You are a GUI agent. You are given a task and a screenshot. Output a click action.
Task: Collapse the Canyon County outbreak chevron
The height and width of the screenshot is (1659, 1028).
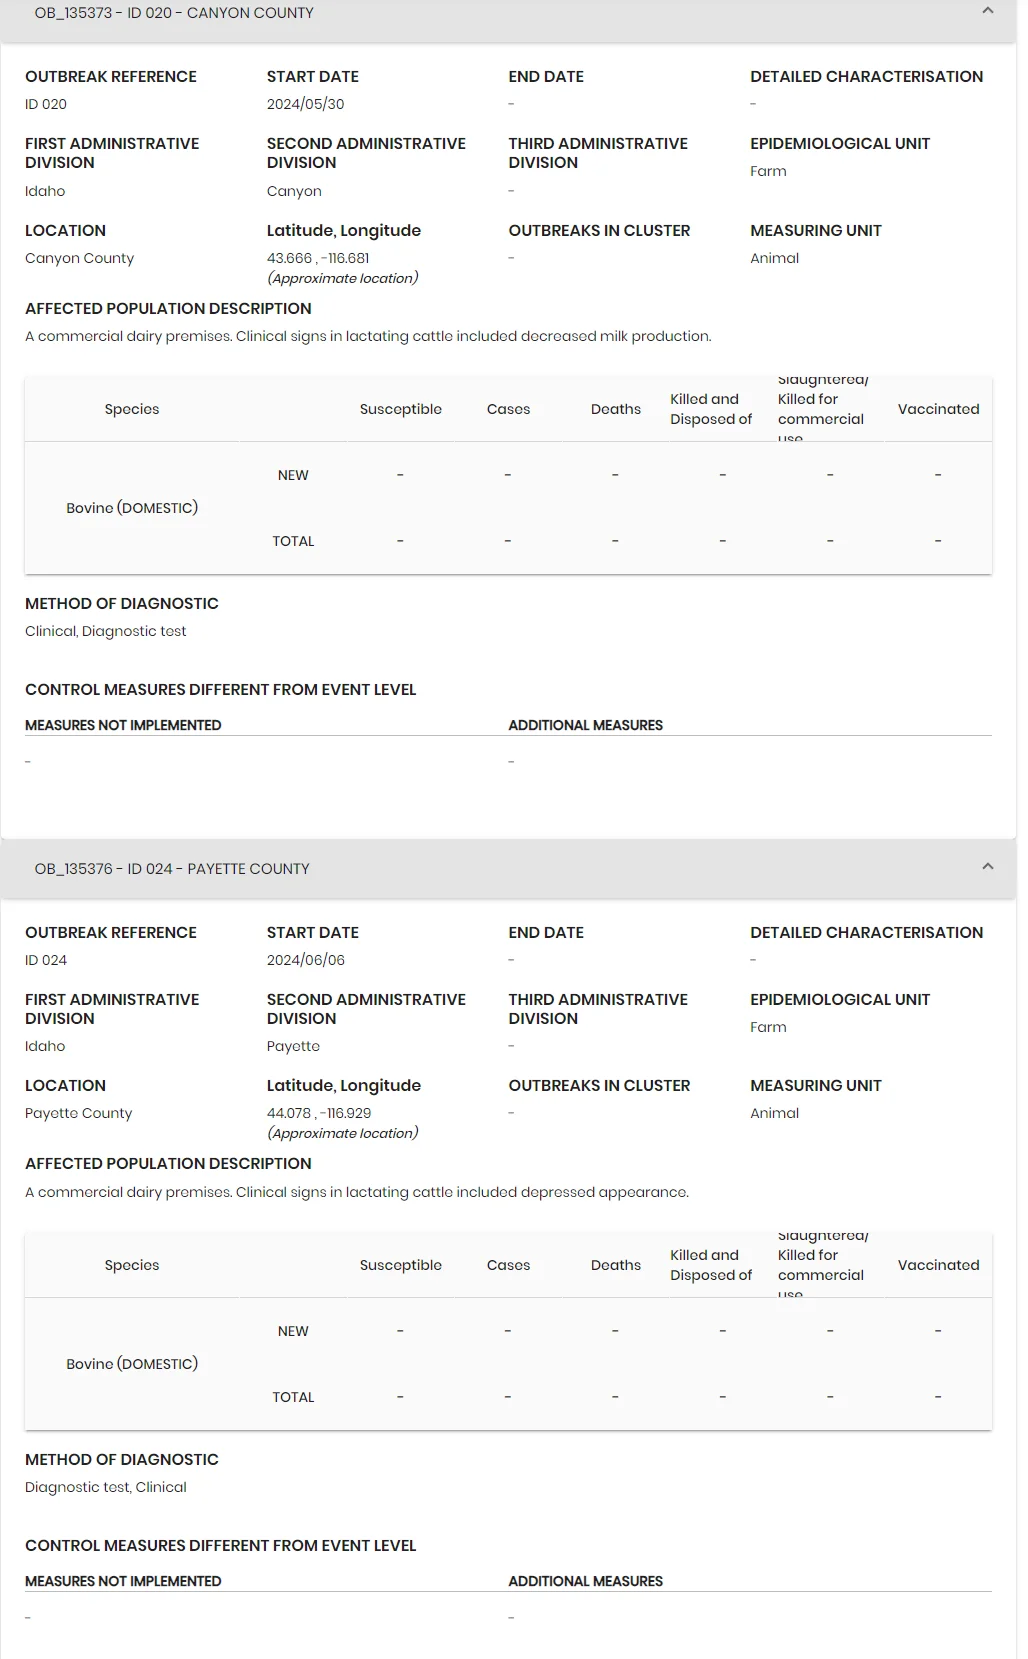[987, 11]
